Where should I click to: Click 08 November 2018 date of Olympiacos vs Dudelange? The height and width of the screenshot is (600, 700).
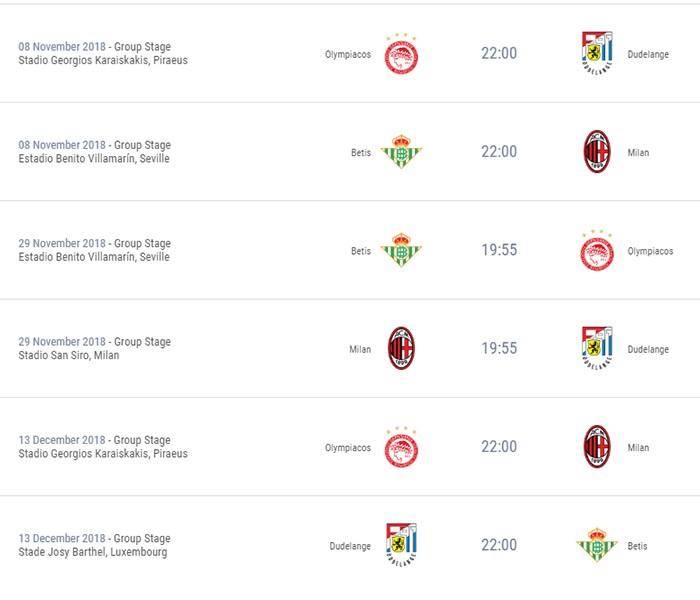62,47
